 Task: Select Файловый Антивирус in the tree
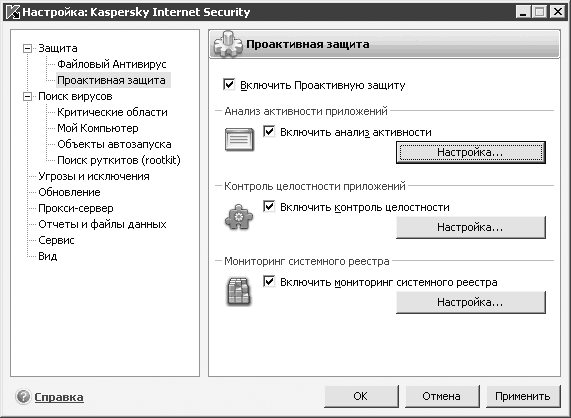[112, 64]
